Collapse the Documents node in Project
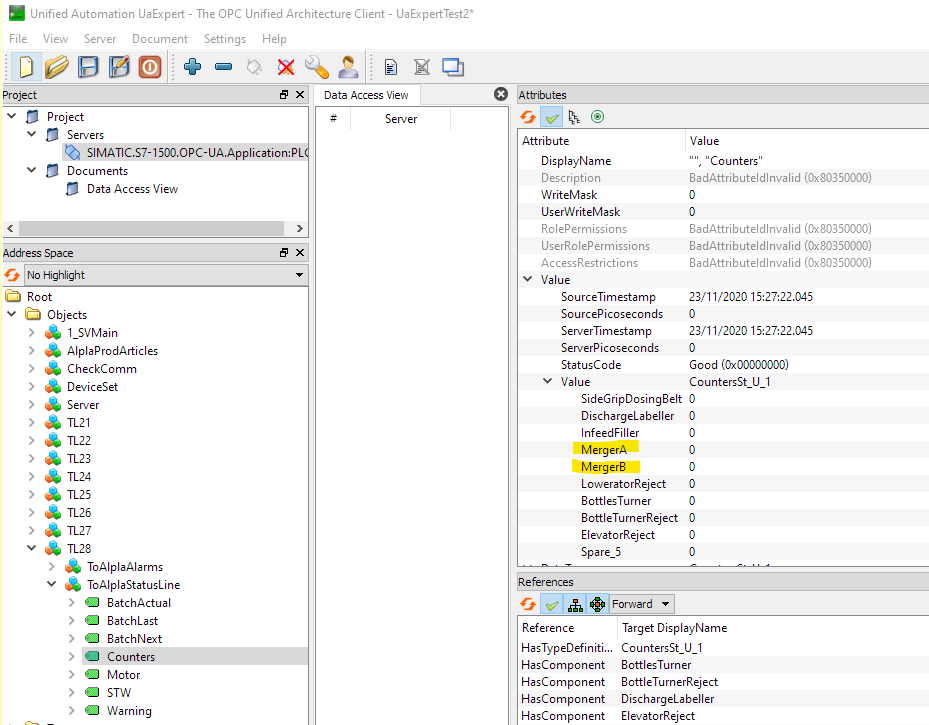929x725 pixels. (31, 170)
